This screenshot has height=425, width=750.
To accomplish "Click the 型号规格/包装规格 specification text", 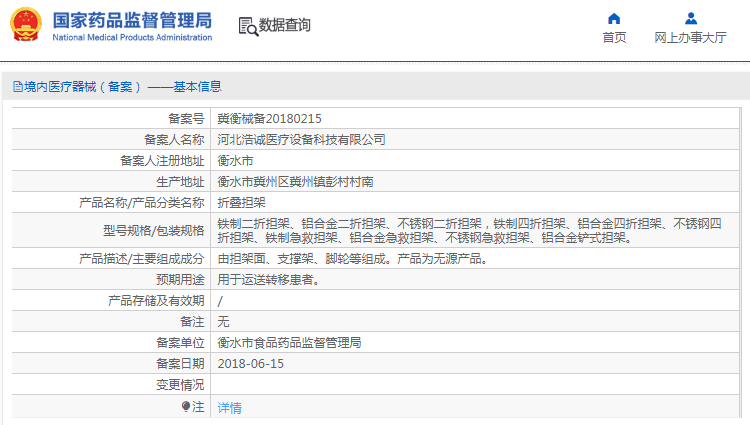I will tap(470, 230).
